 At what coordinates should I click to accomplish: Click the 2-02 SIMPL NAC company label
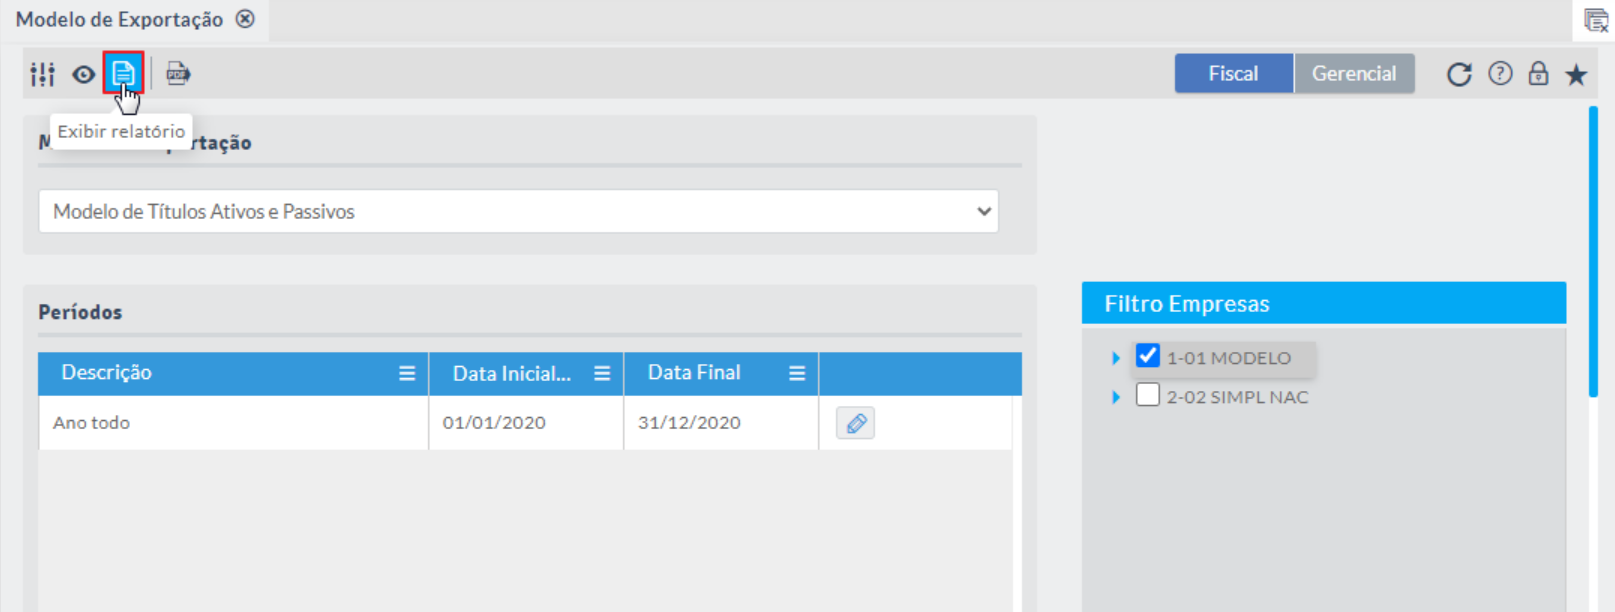pyautogui.click(x=1237, y=397)
